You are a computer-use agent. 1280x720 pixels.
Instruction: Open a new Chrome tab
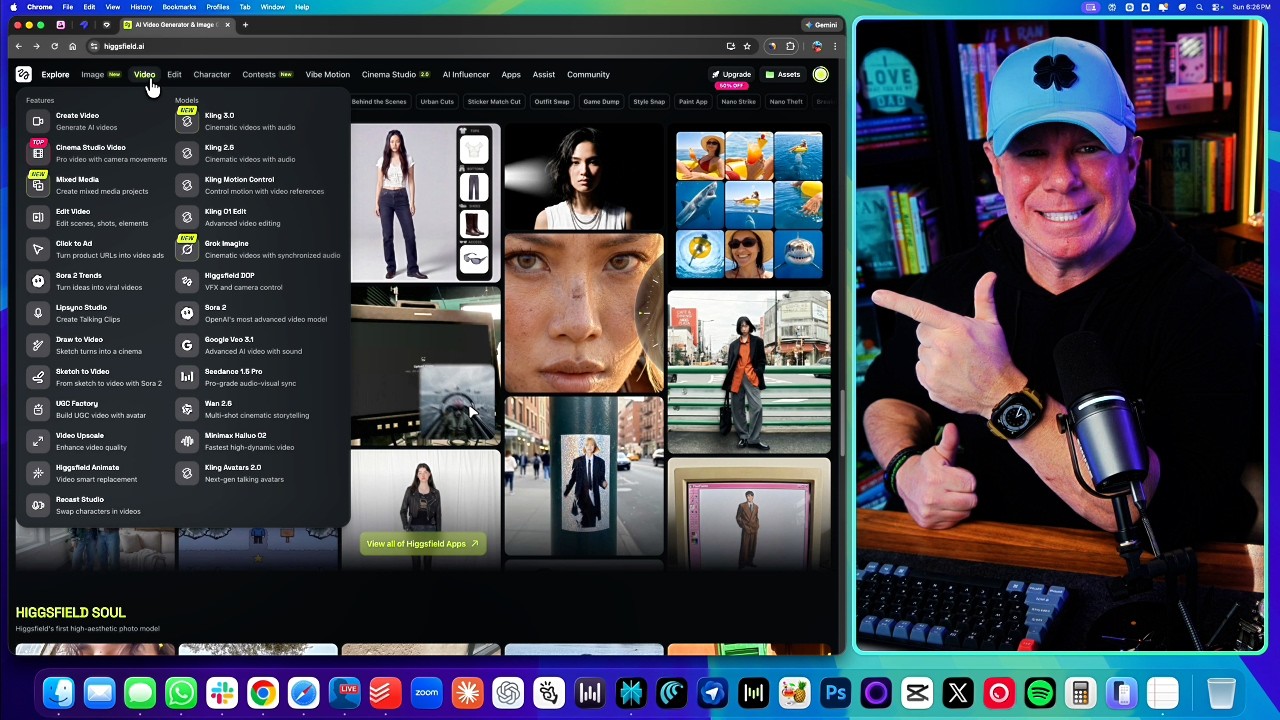pos(245,25)
